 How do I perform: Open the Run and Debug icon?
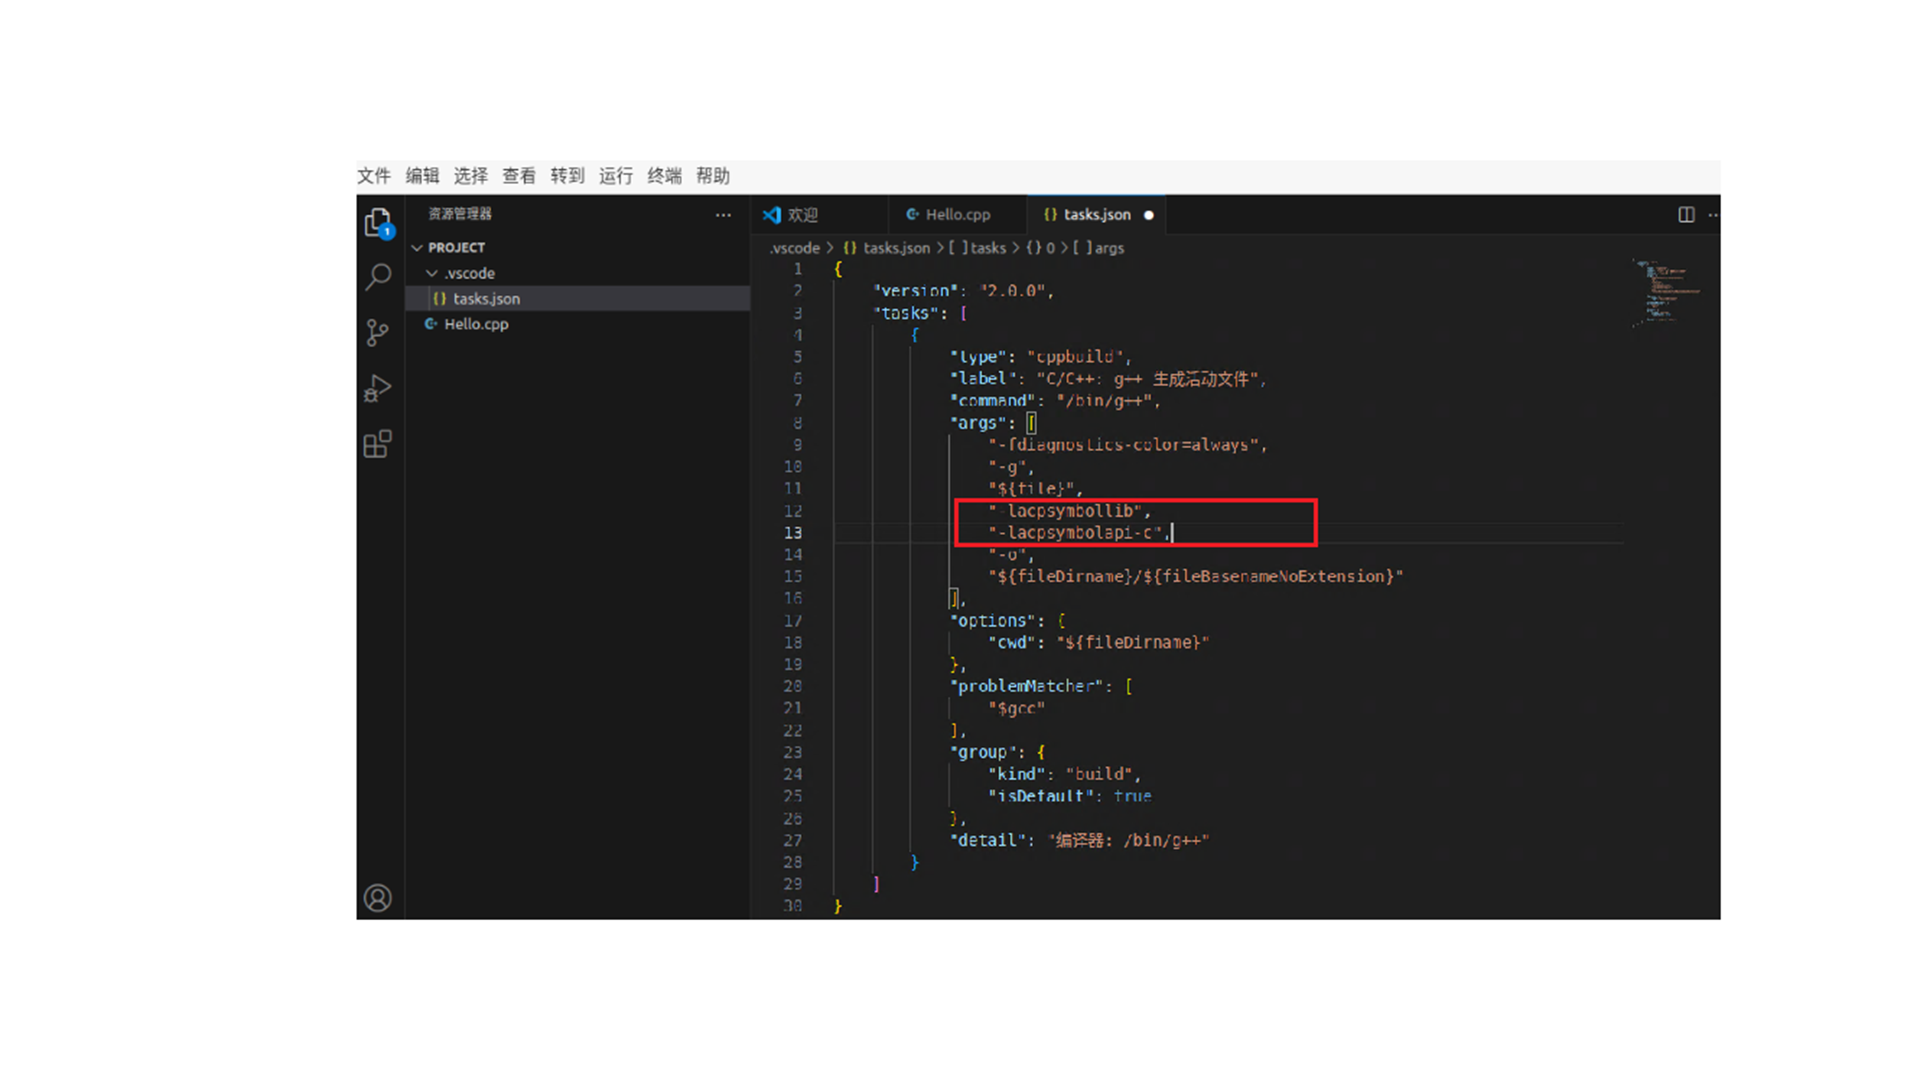378,388
